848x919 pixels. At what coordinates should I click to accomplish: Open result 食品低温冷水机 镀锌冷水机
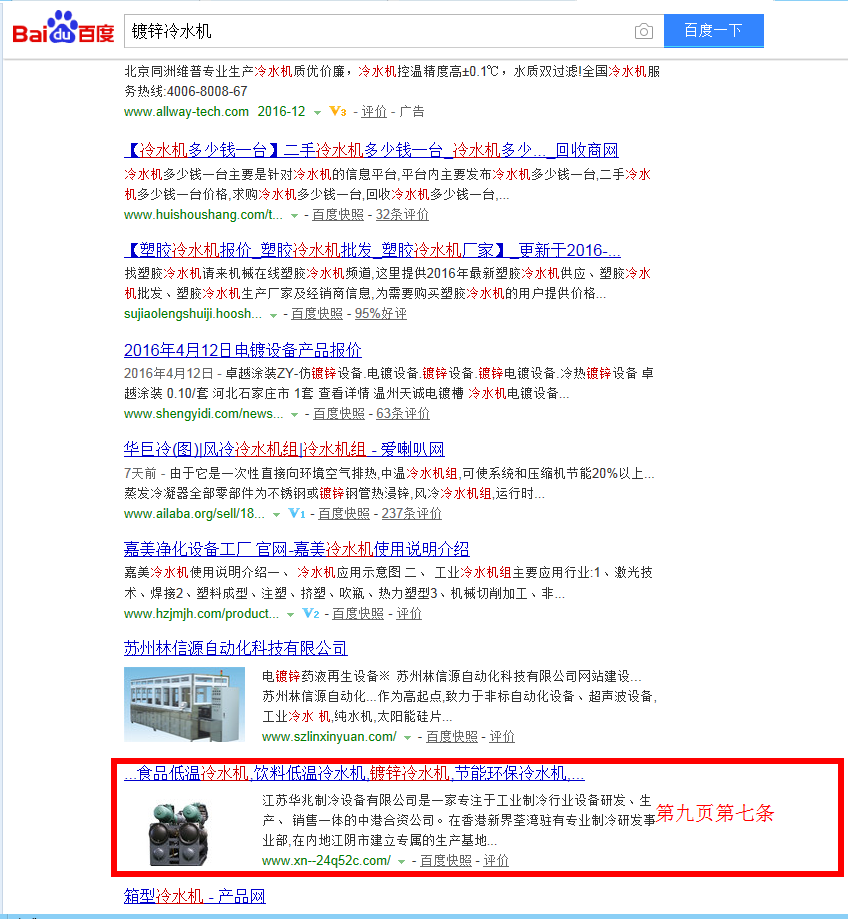click(x=355, y=774)
